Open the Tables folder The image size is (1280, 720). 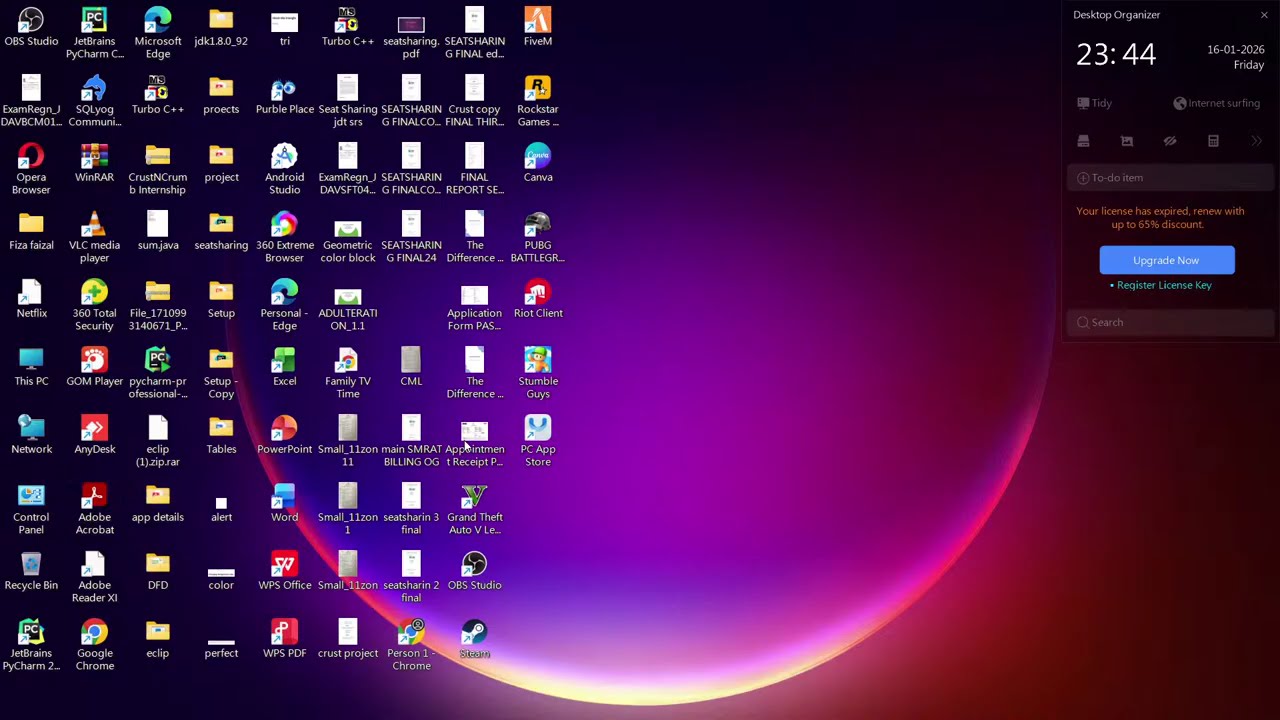click(221, 435)
